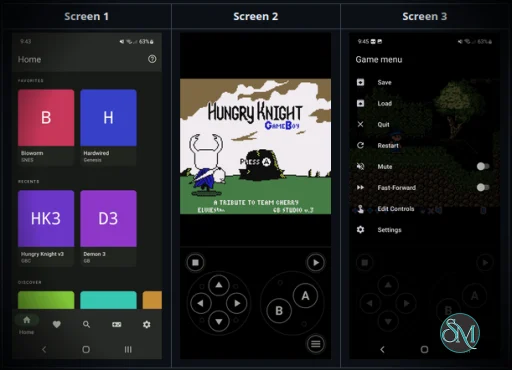Open the help question mark icon
Viewport: 512px width, 370px height.
(x=152, y=59)
